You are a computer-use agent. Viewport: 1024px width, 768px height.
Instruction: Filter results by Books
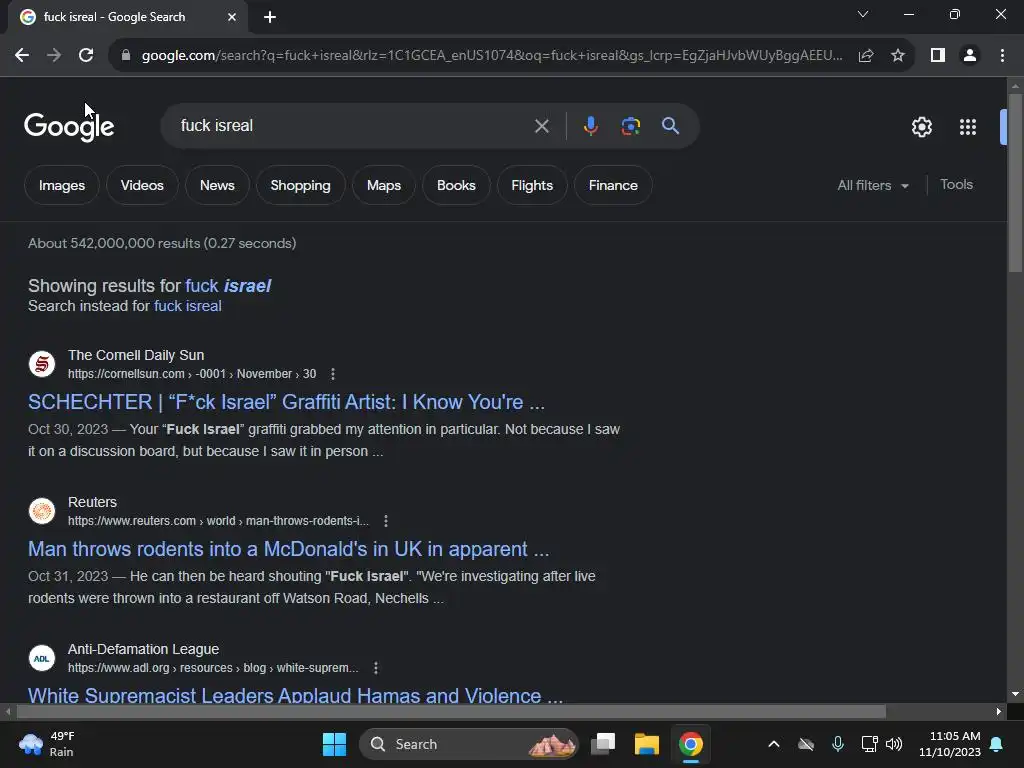click(x=456, y=185)
